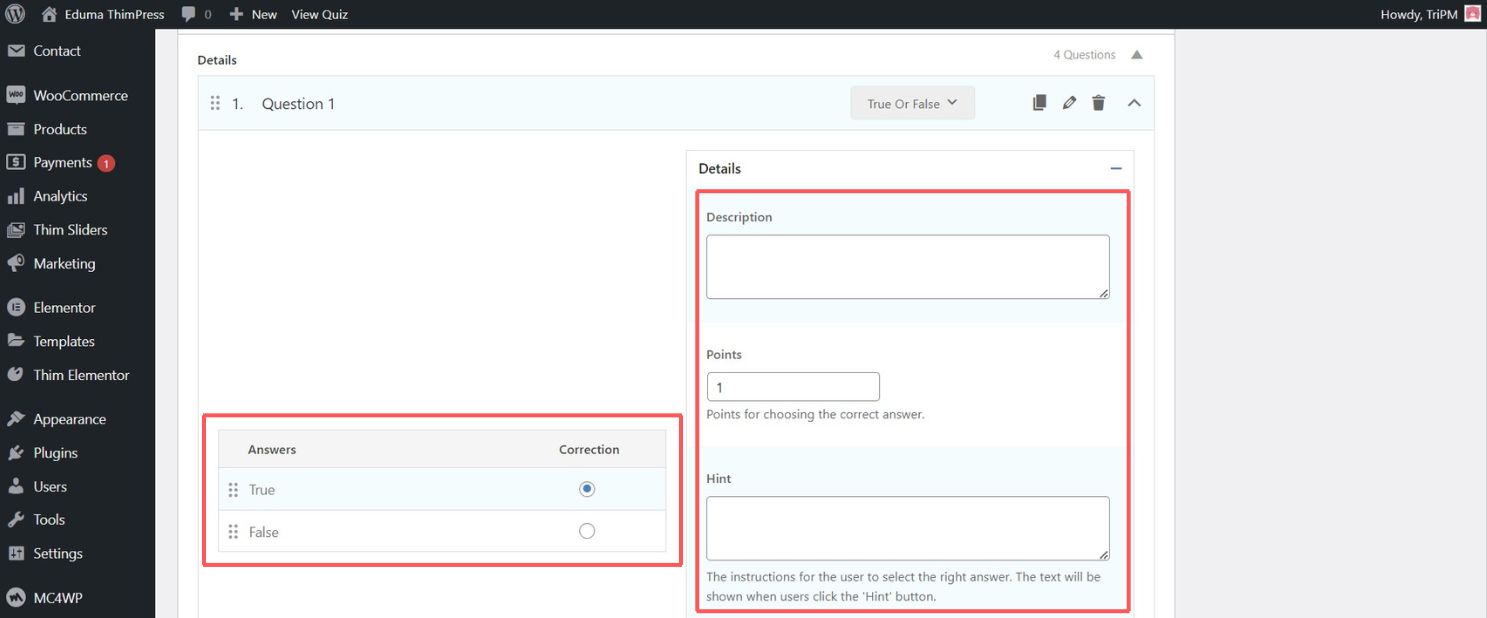Image resolution: width=1487 pixels, height=618 pixels.
Task: Grab the True answer drag handle
Action: pos(233,490)
